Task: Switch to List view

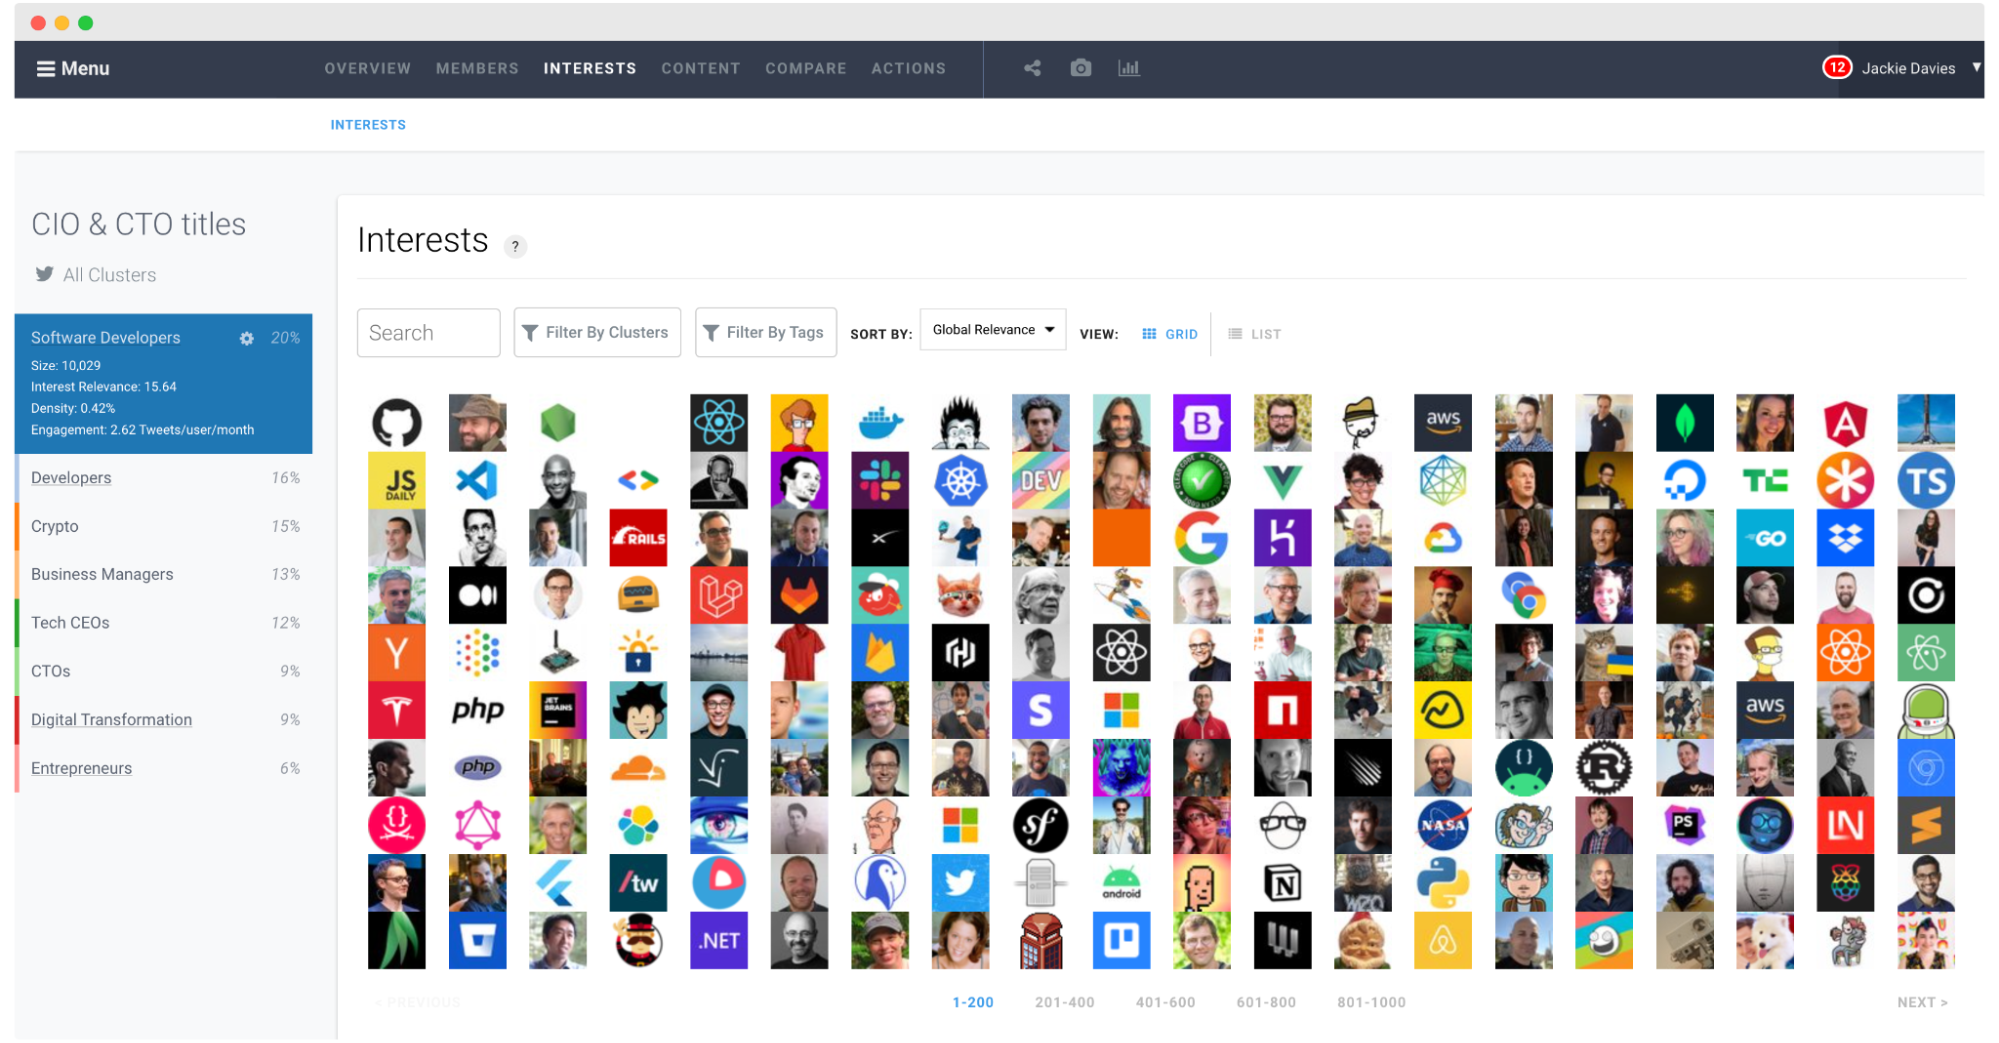Action: [x=1254, y=334]
